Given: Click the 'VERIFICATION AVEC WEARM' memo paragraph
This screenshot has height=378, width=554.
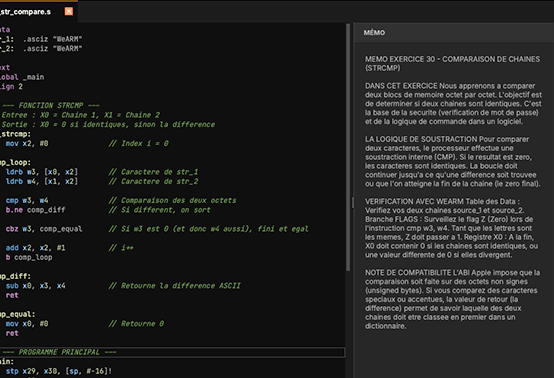Looking at the screenshot, I should pyautogui.click(x=452, y=228).
